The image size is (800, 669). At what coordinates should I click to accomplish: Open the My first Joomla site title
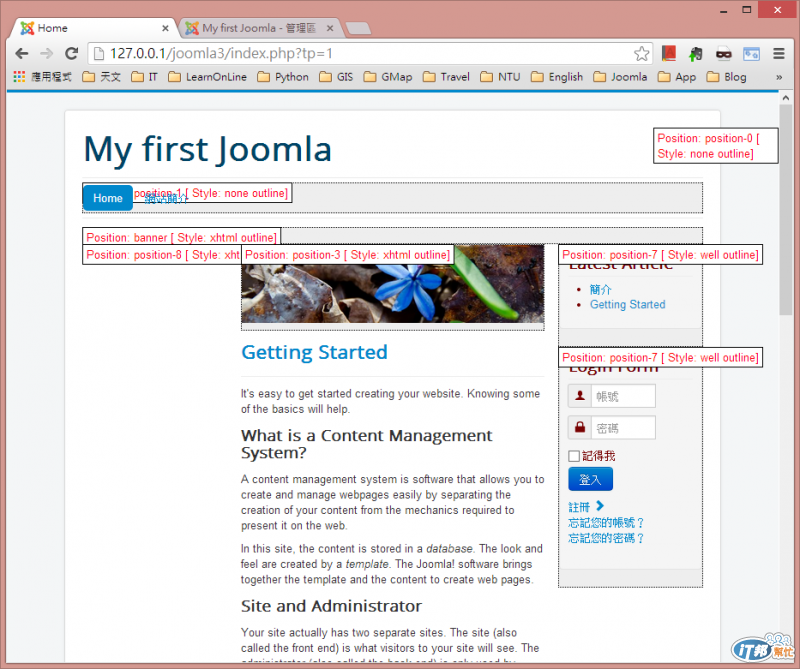coord(208,149)
